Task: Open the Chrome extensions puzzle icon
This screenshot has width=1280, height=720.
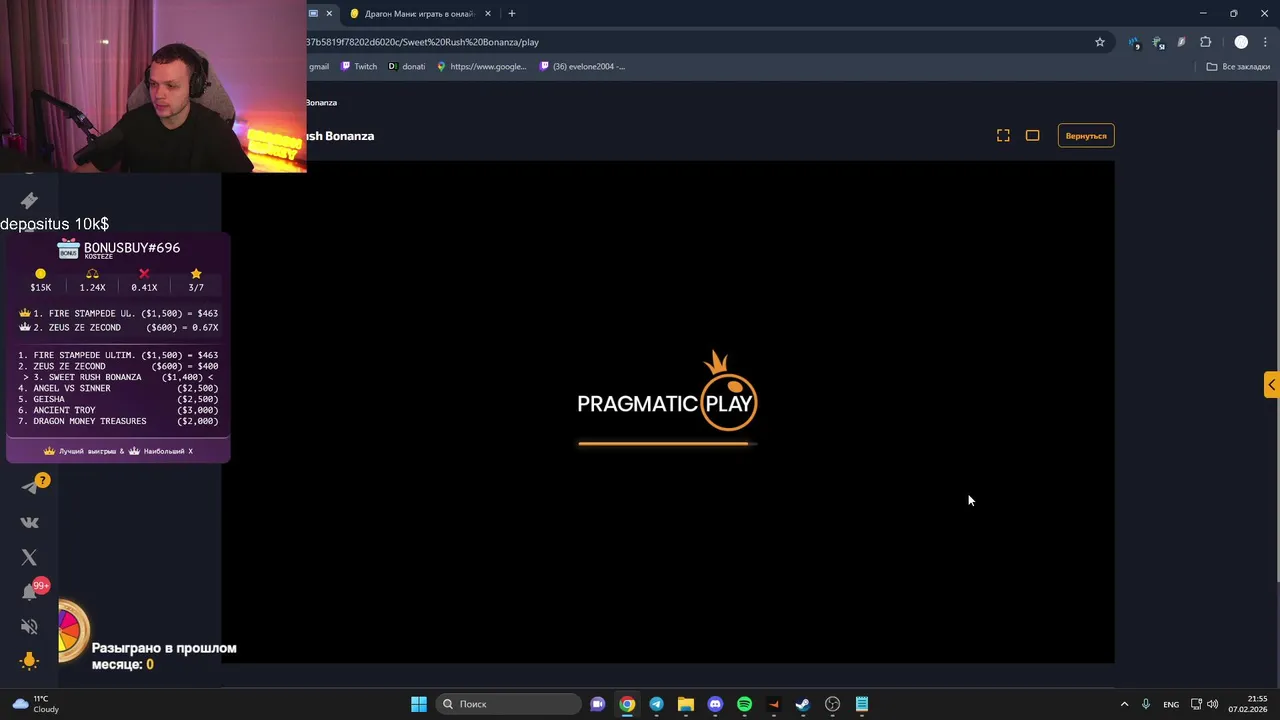Action: click(x=1205, y=42)
